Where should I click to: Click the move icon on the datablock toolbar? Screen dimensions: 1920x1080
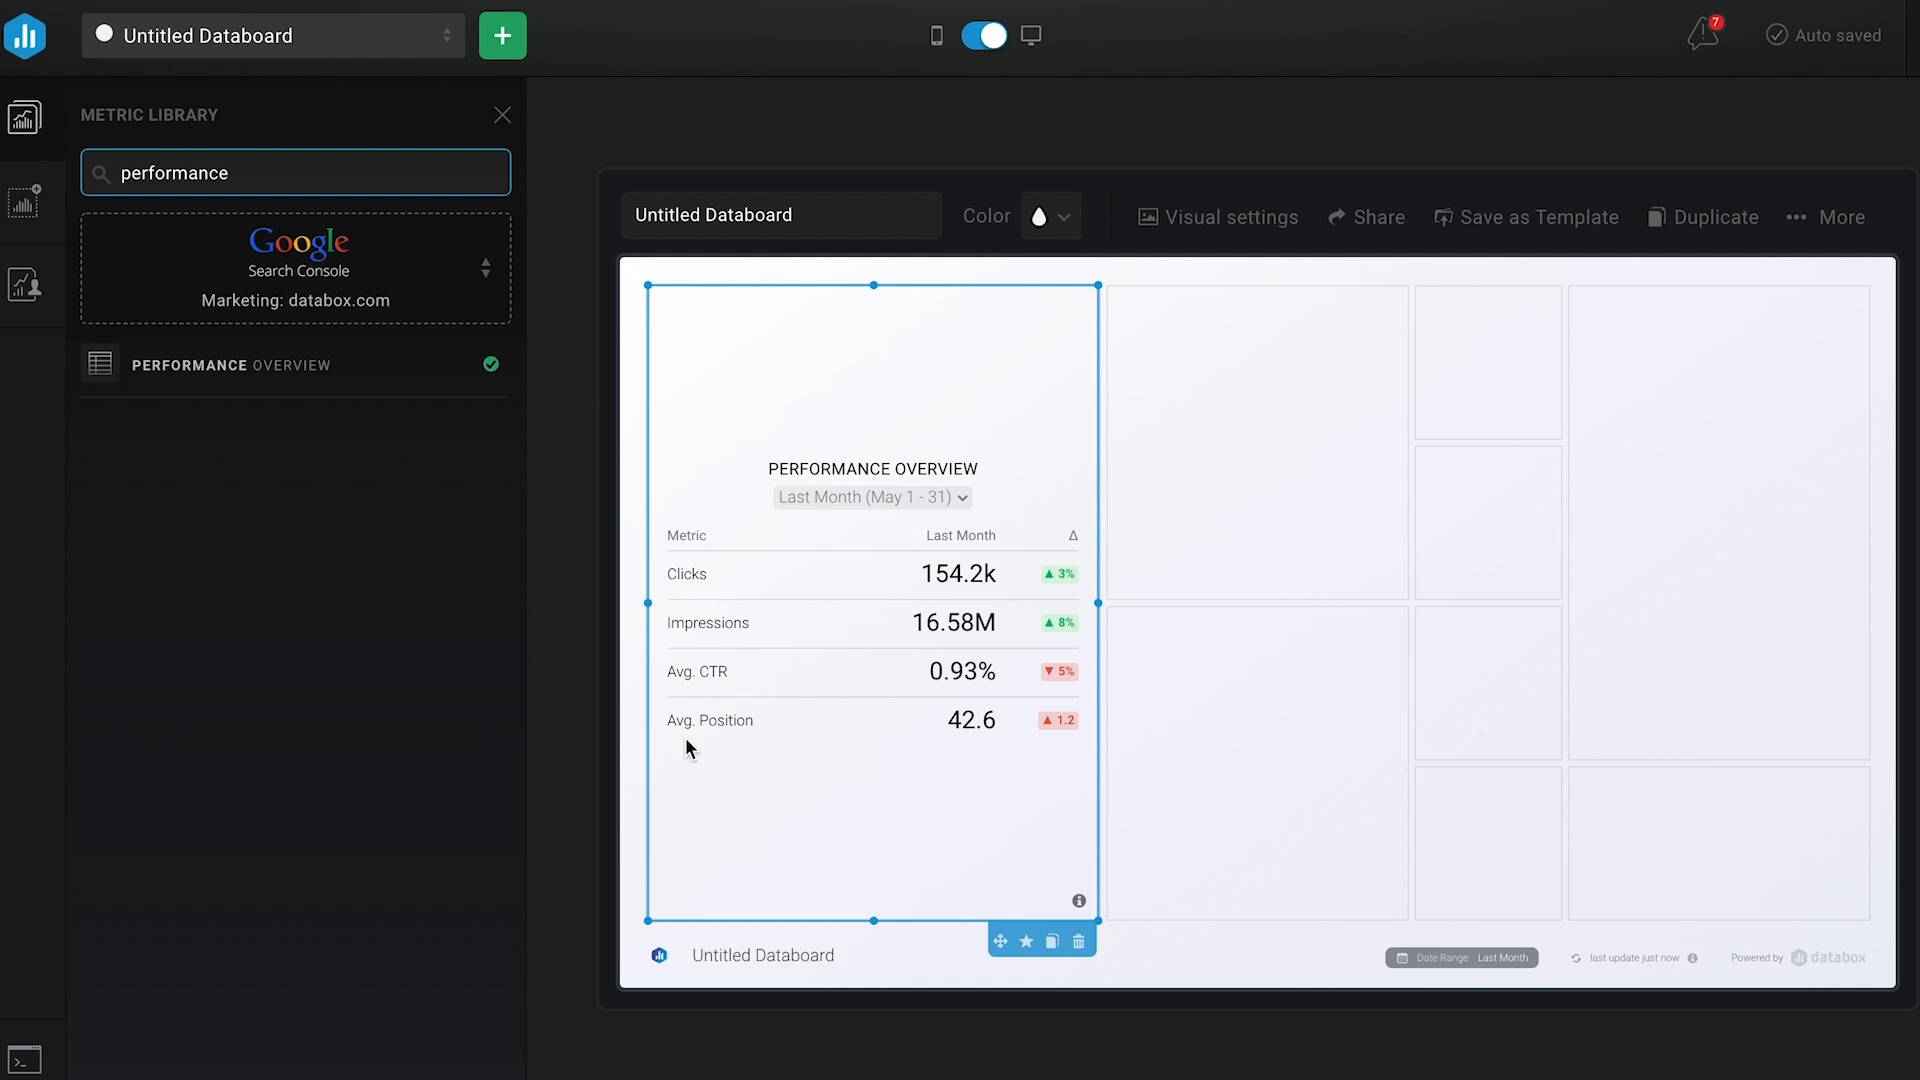(x=1000, y=942)
